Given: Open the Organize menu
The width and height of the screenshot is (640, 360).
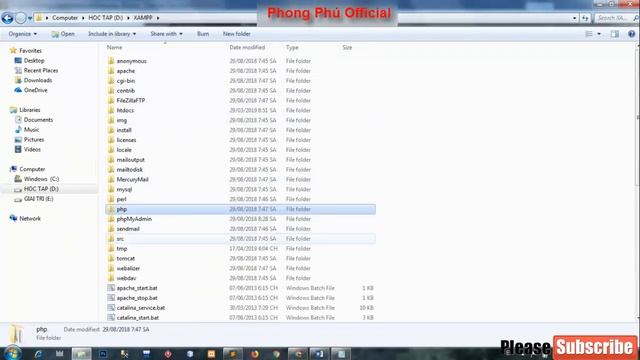Looking at the screenshot, I should tap(23, 34).
